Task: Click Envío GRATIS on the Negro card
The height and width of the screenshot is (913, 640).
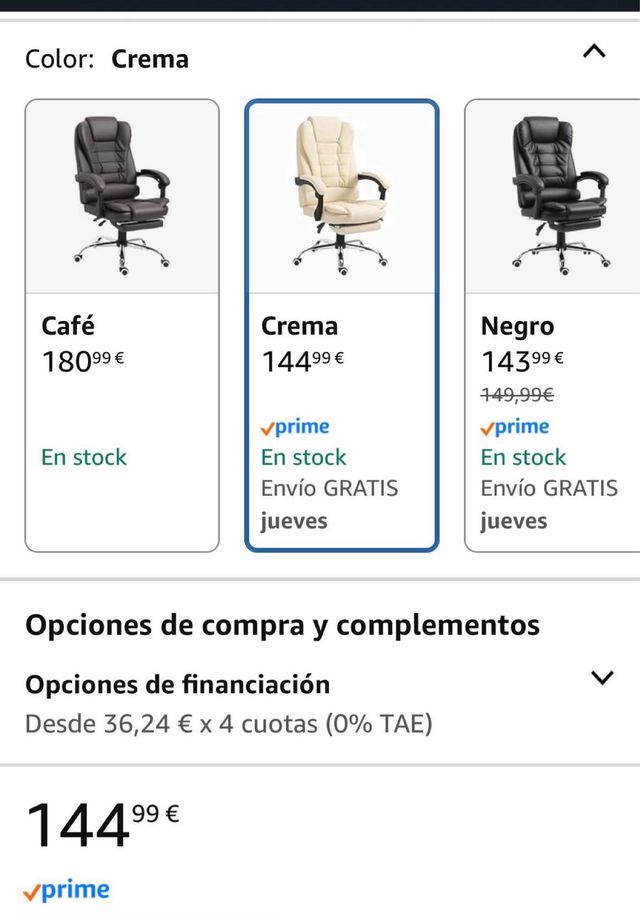Action: tap(549, 488)
